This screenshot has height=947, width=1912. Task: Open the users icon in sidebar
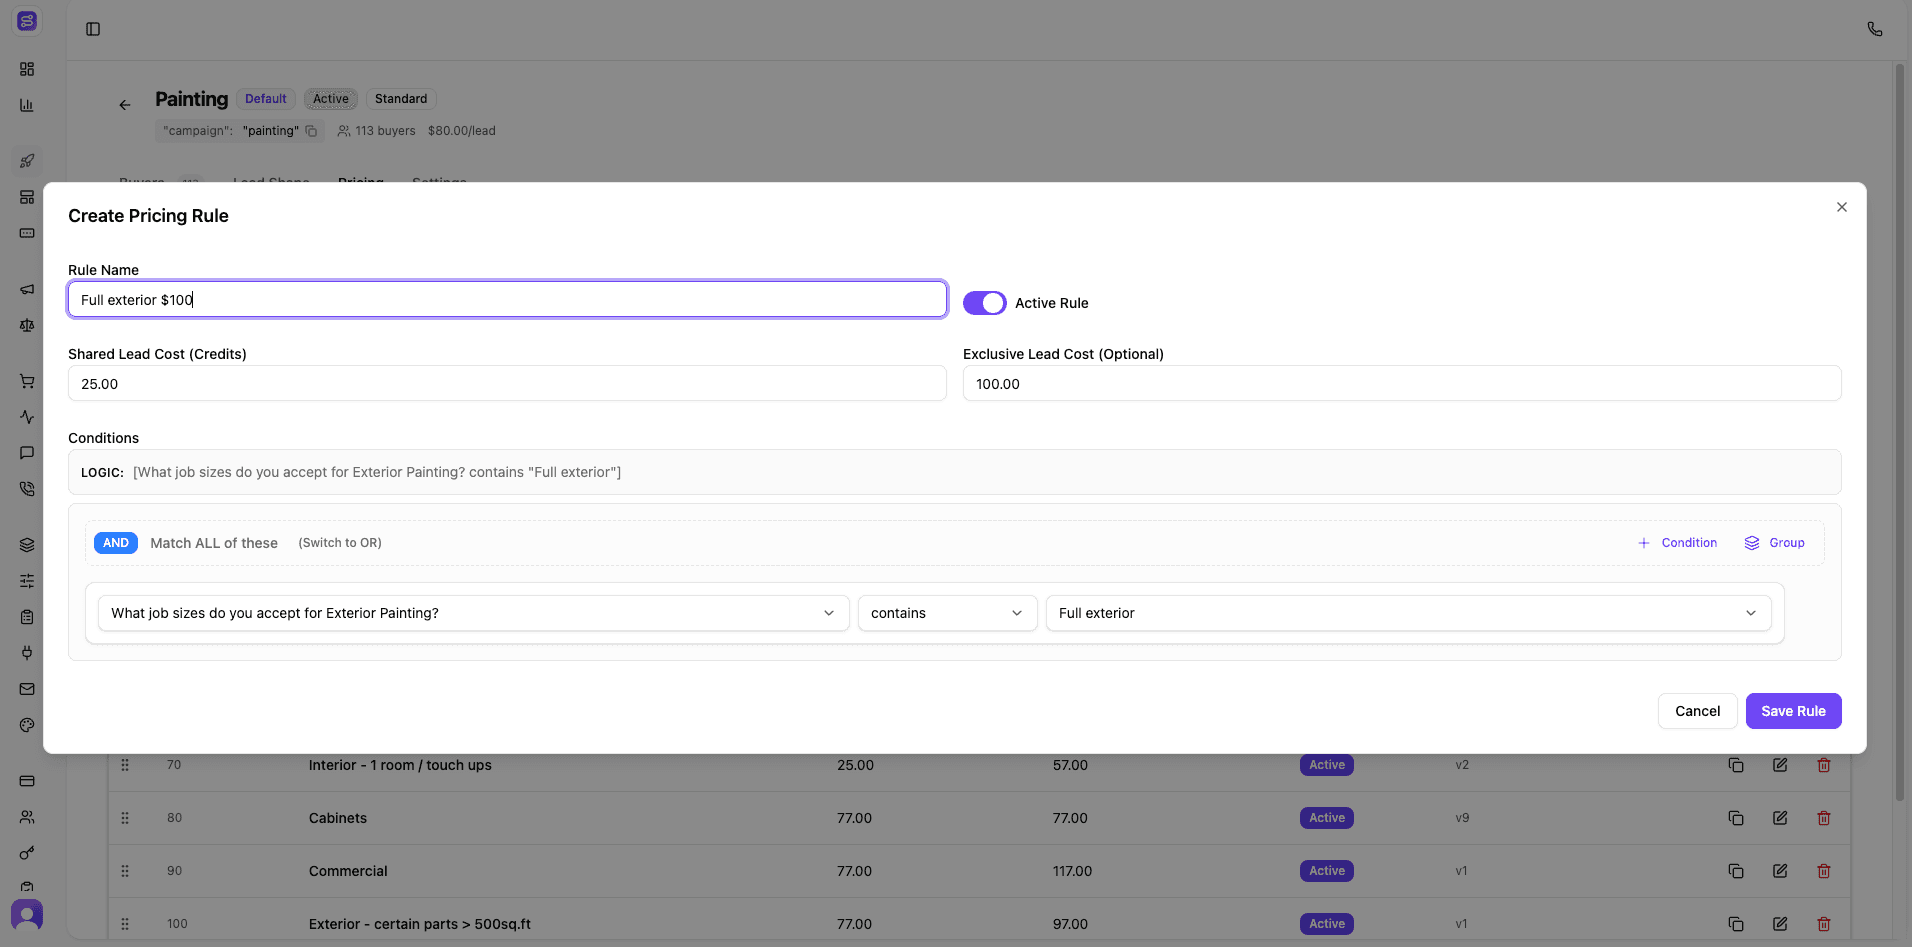click(x=27, y=817)
